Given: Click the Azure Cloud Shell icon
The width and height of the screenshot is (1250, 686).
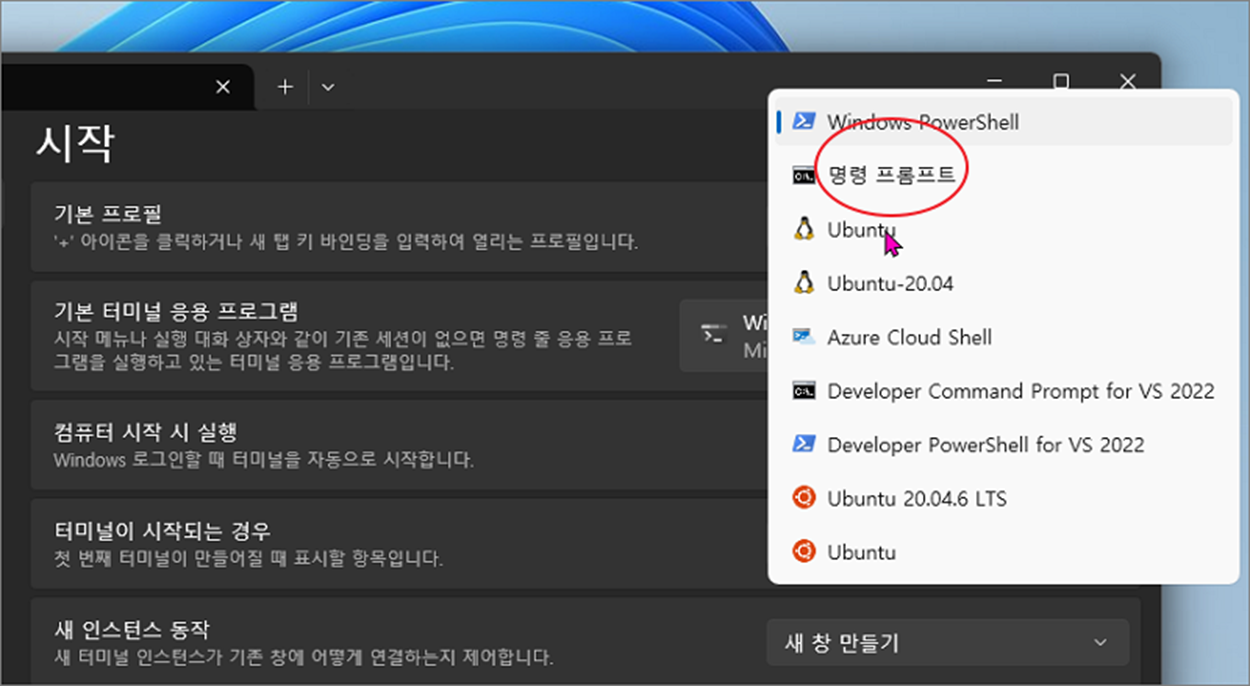Looking at the screenshot, I should [x=803, y=337].
